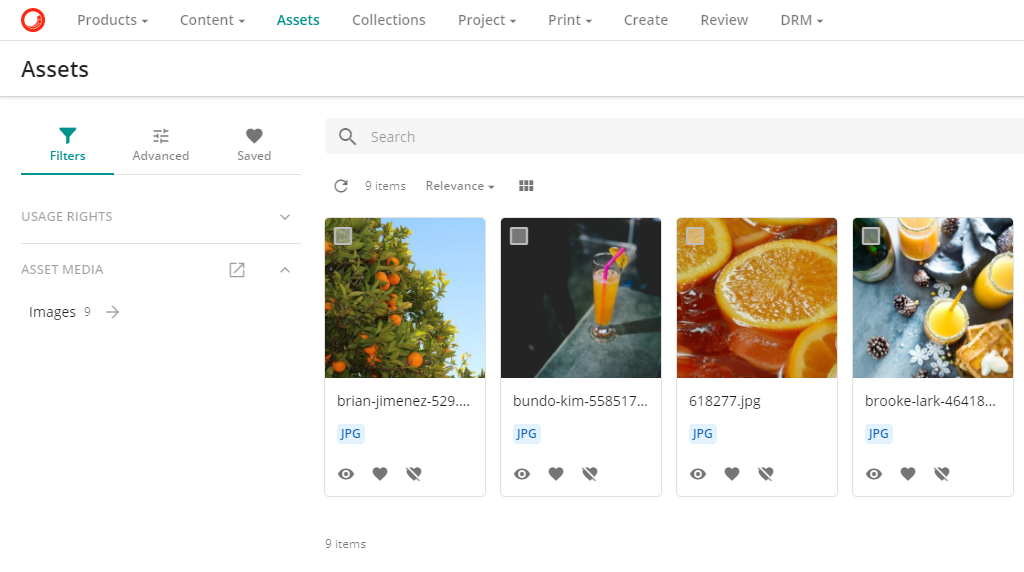Click the arrow next to Images filter

(113, 312)
